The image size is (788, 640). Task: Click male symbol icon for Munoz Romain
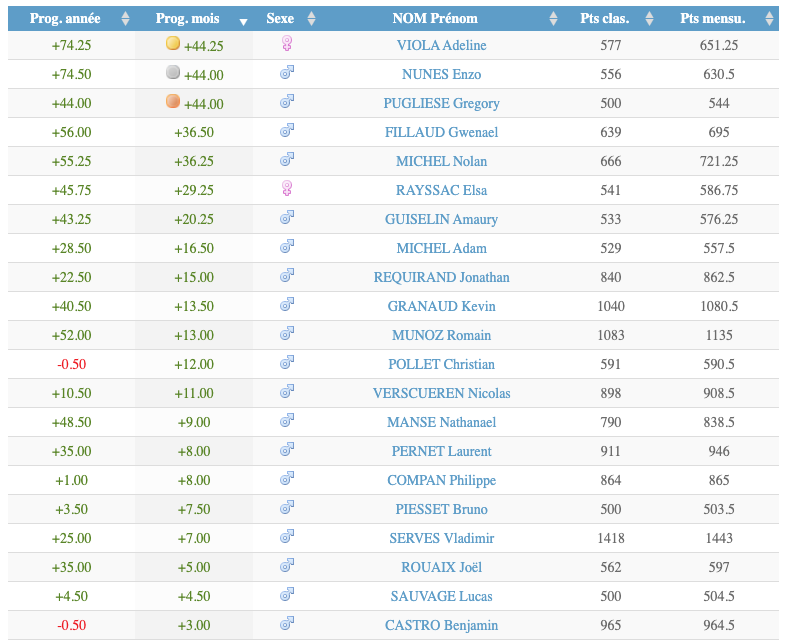point(287,334)
